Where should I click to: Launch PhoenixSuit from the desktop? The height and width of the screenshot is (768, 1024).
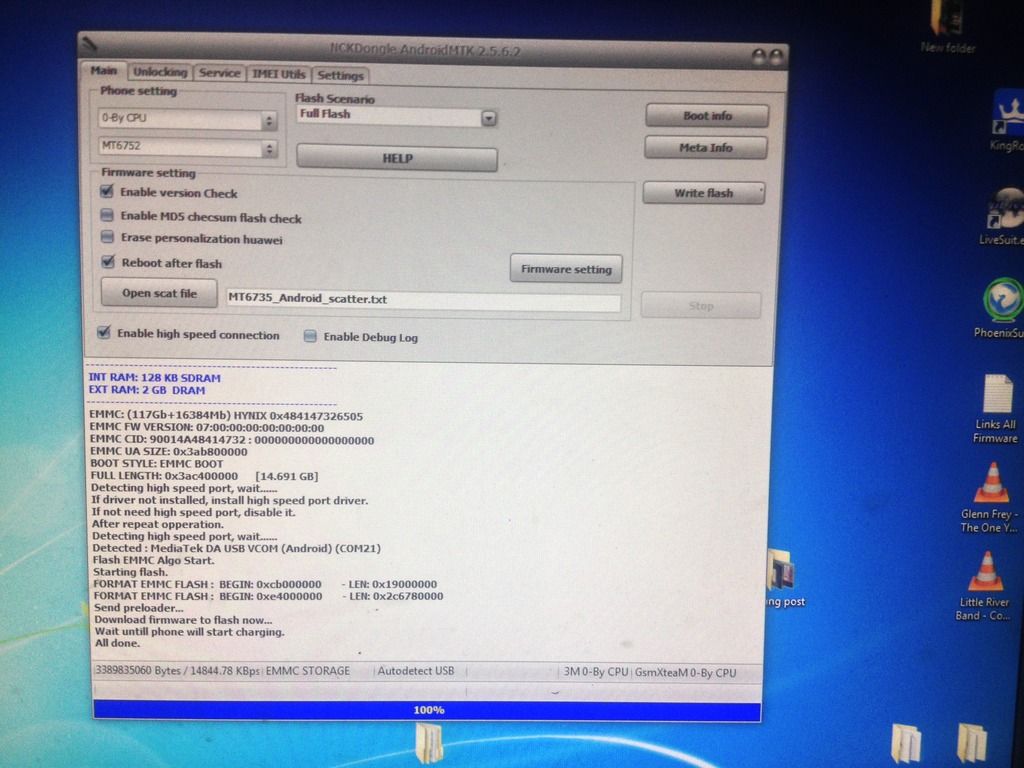tap(1002, 300)
